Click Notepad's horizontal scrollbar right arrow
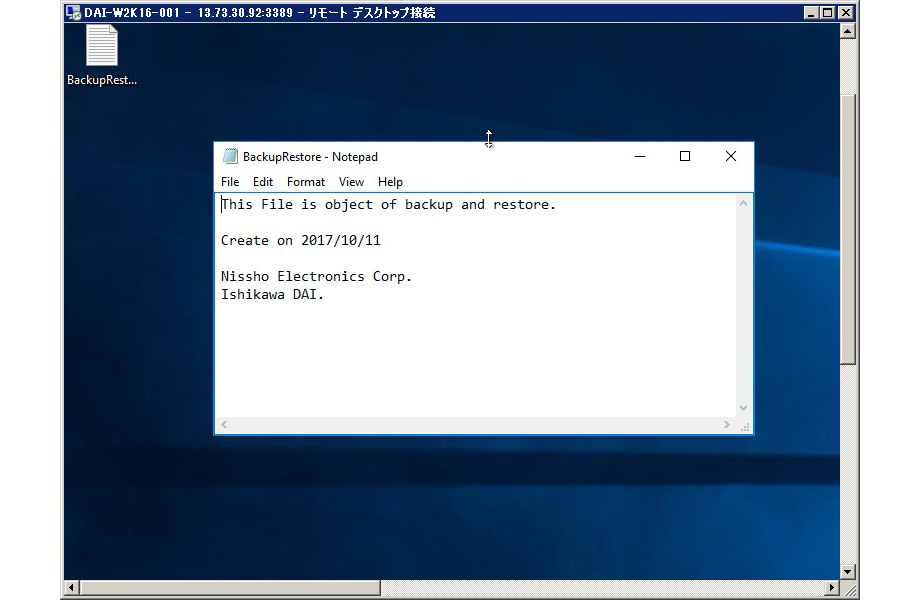The image size is (920, 600). click(x=727, y=425)
